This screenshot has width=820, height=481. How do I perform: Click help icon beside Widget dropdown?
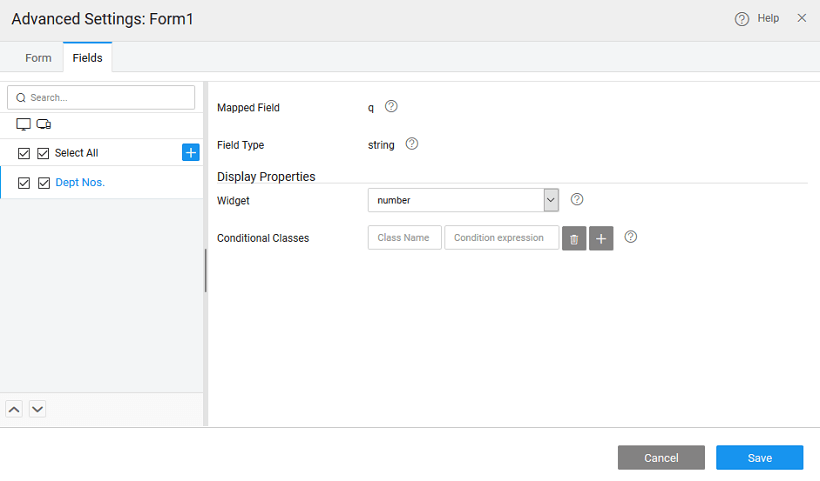coord(577,199)
